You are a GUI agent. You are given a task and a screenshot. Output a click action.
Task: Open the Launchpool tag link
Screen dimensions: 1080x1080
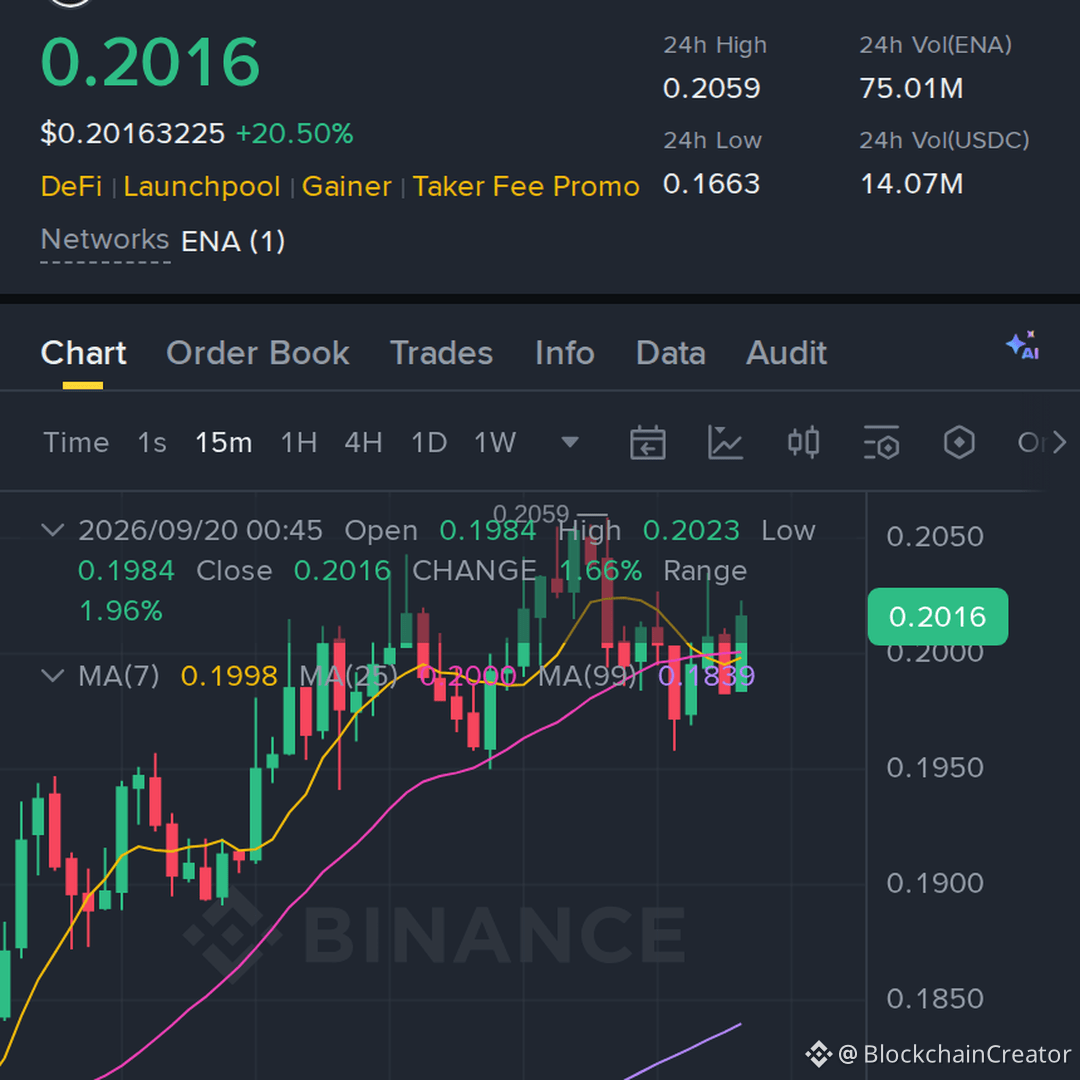click(202, 187)
